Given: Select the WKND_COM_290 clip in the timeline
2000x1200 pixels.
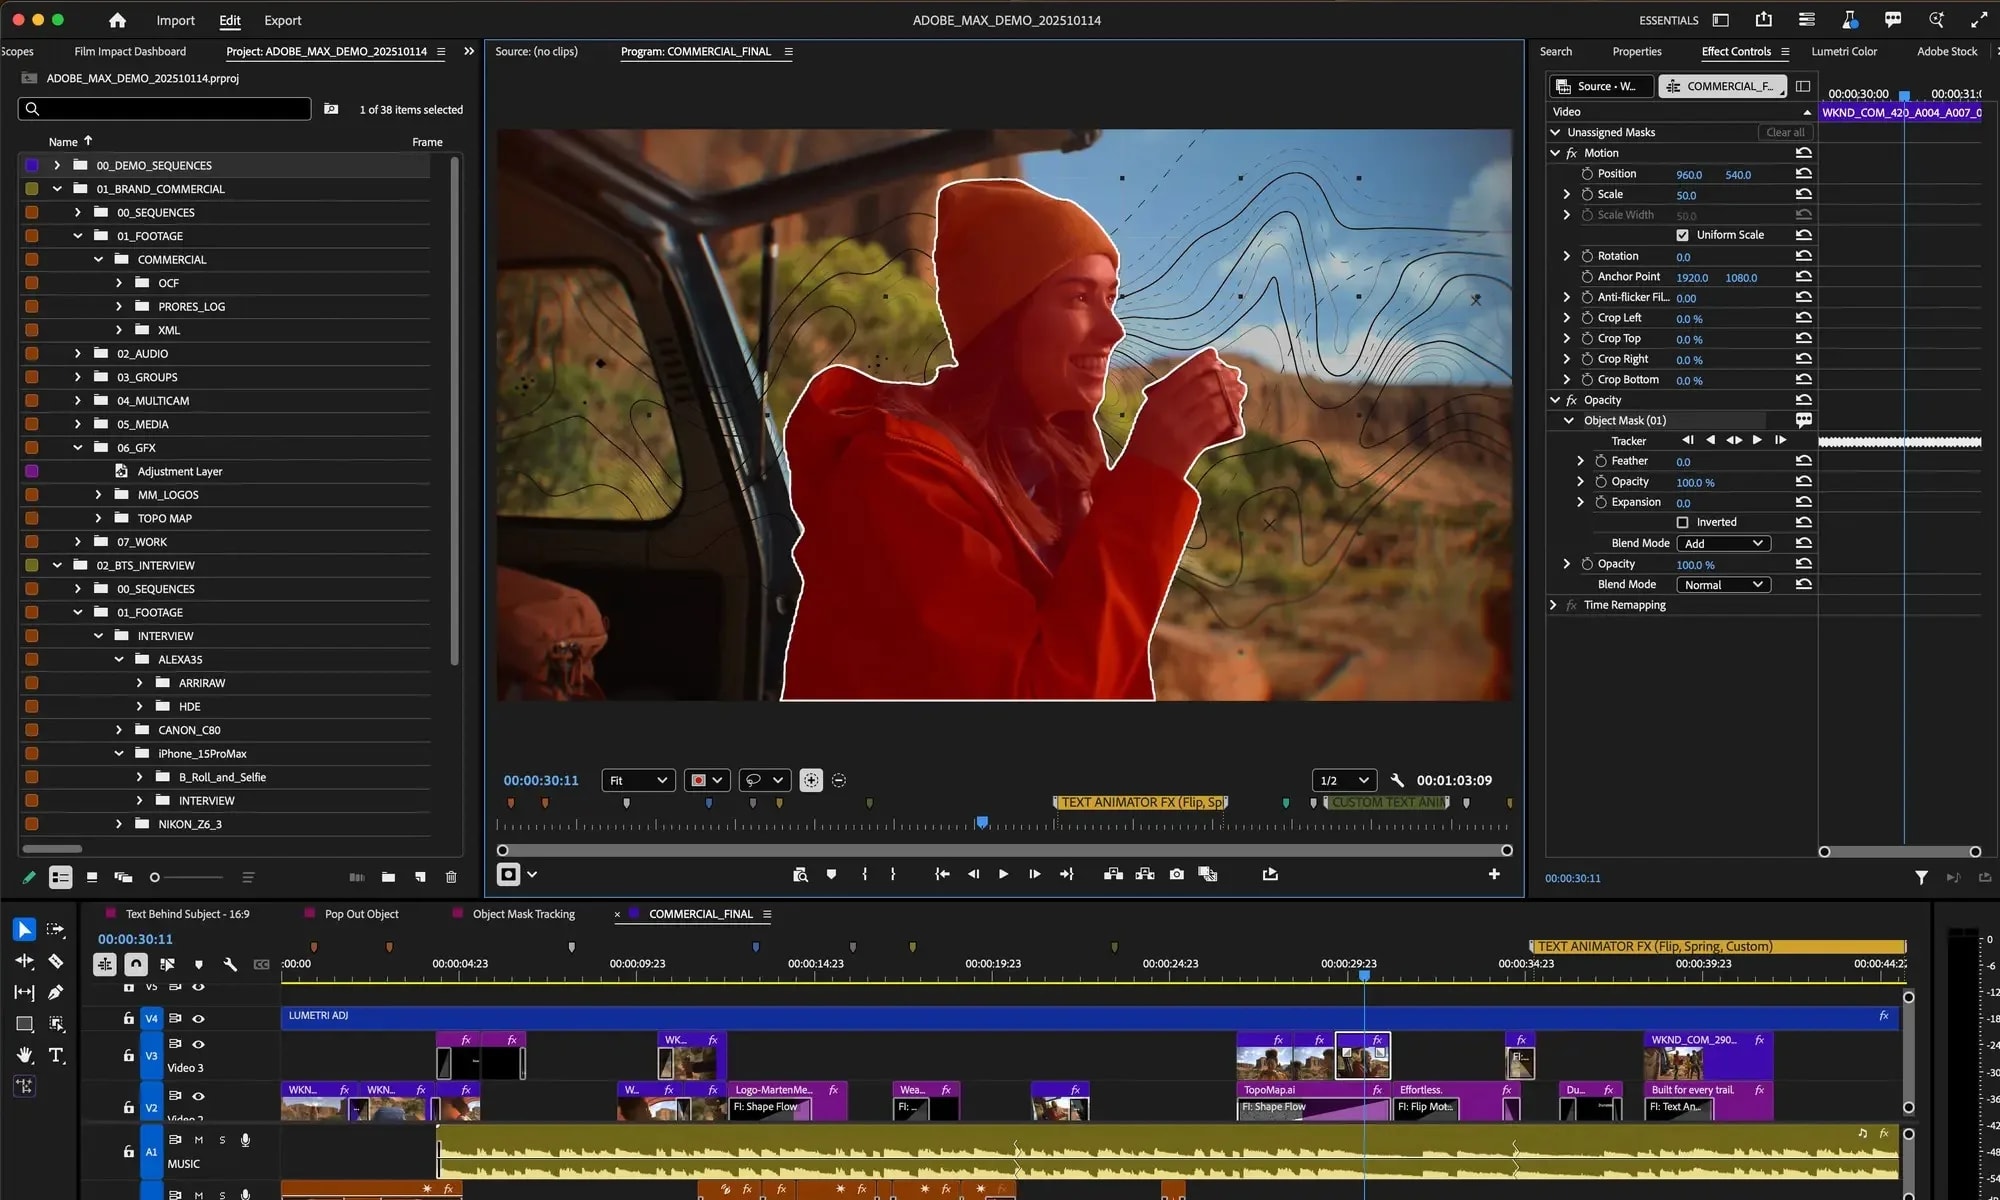Looking at the screenshot, I should click(x=1699, y=1055).
